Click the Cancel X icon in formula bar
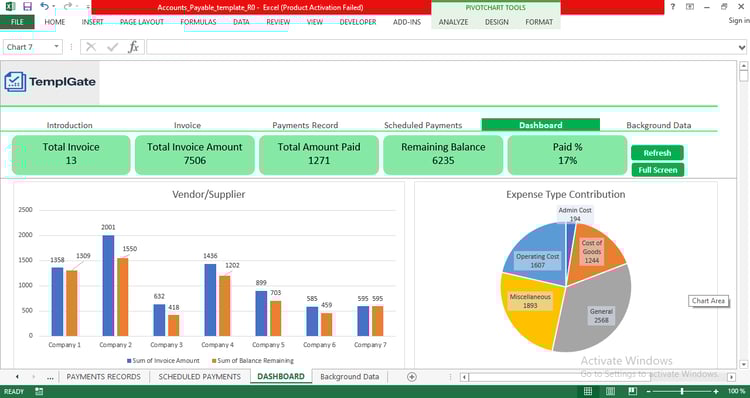This screenshot has width=750, height=398. pos(91,47)
